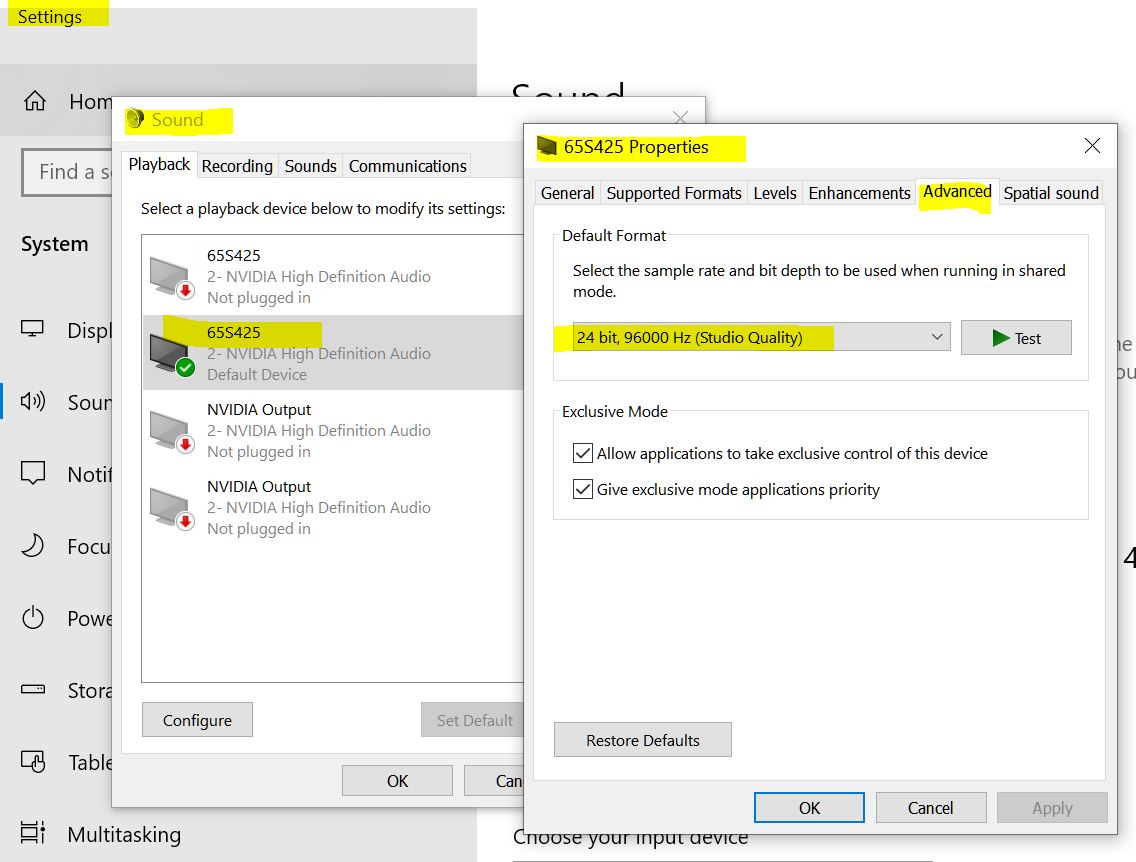
Task: Click OK in 65S425 Properties dialog
Action: pyautogui.click(x=809, y=808)
